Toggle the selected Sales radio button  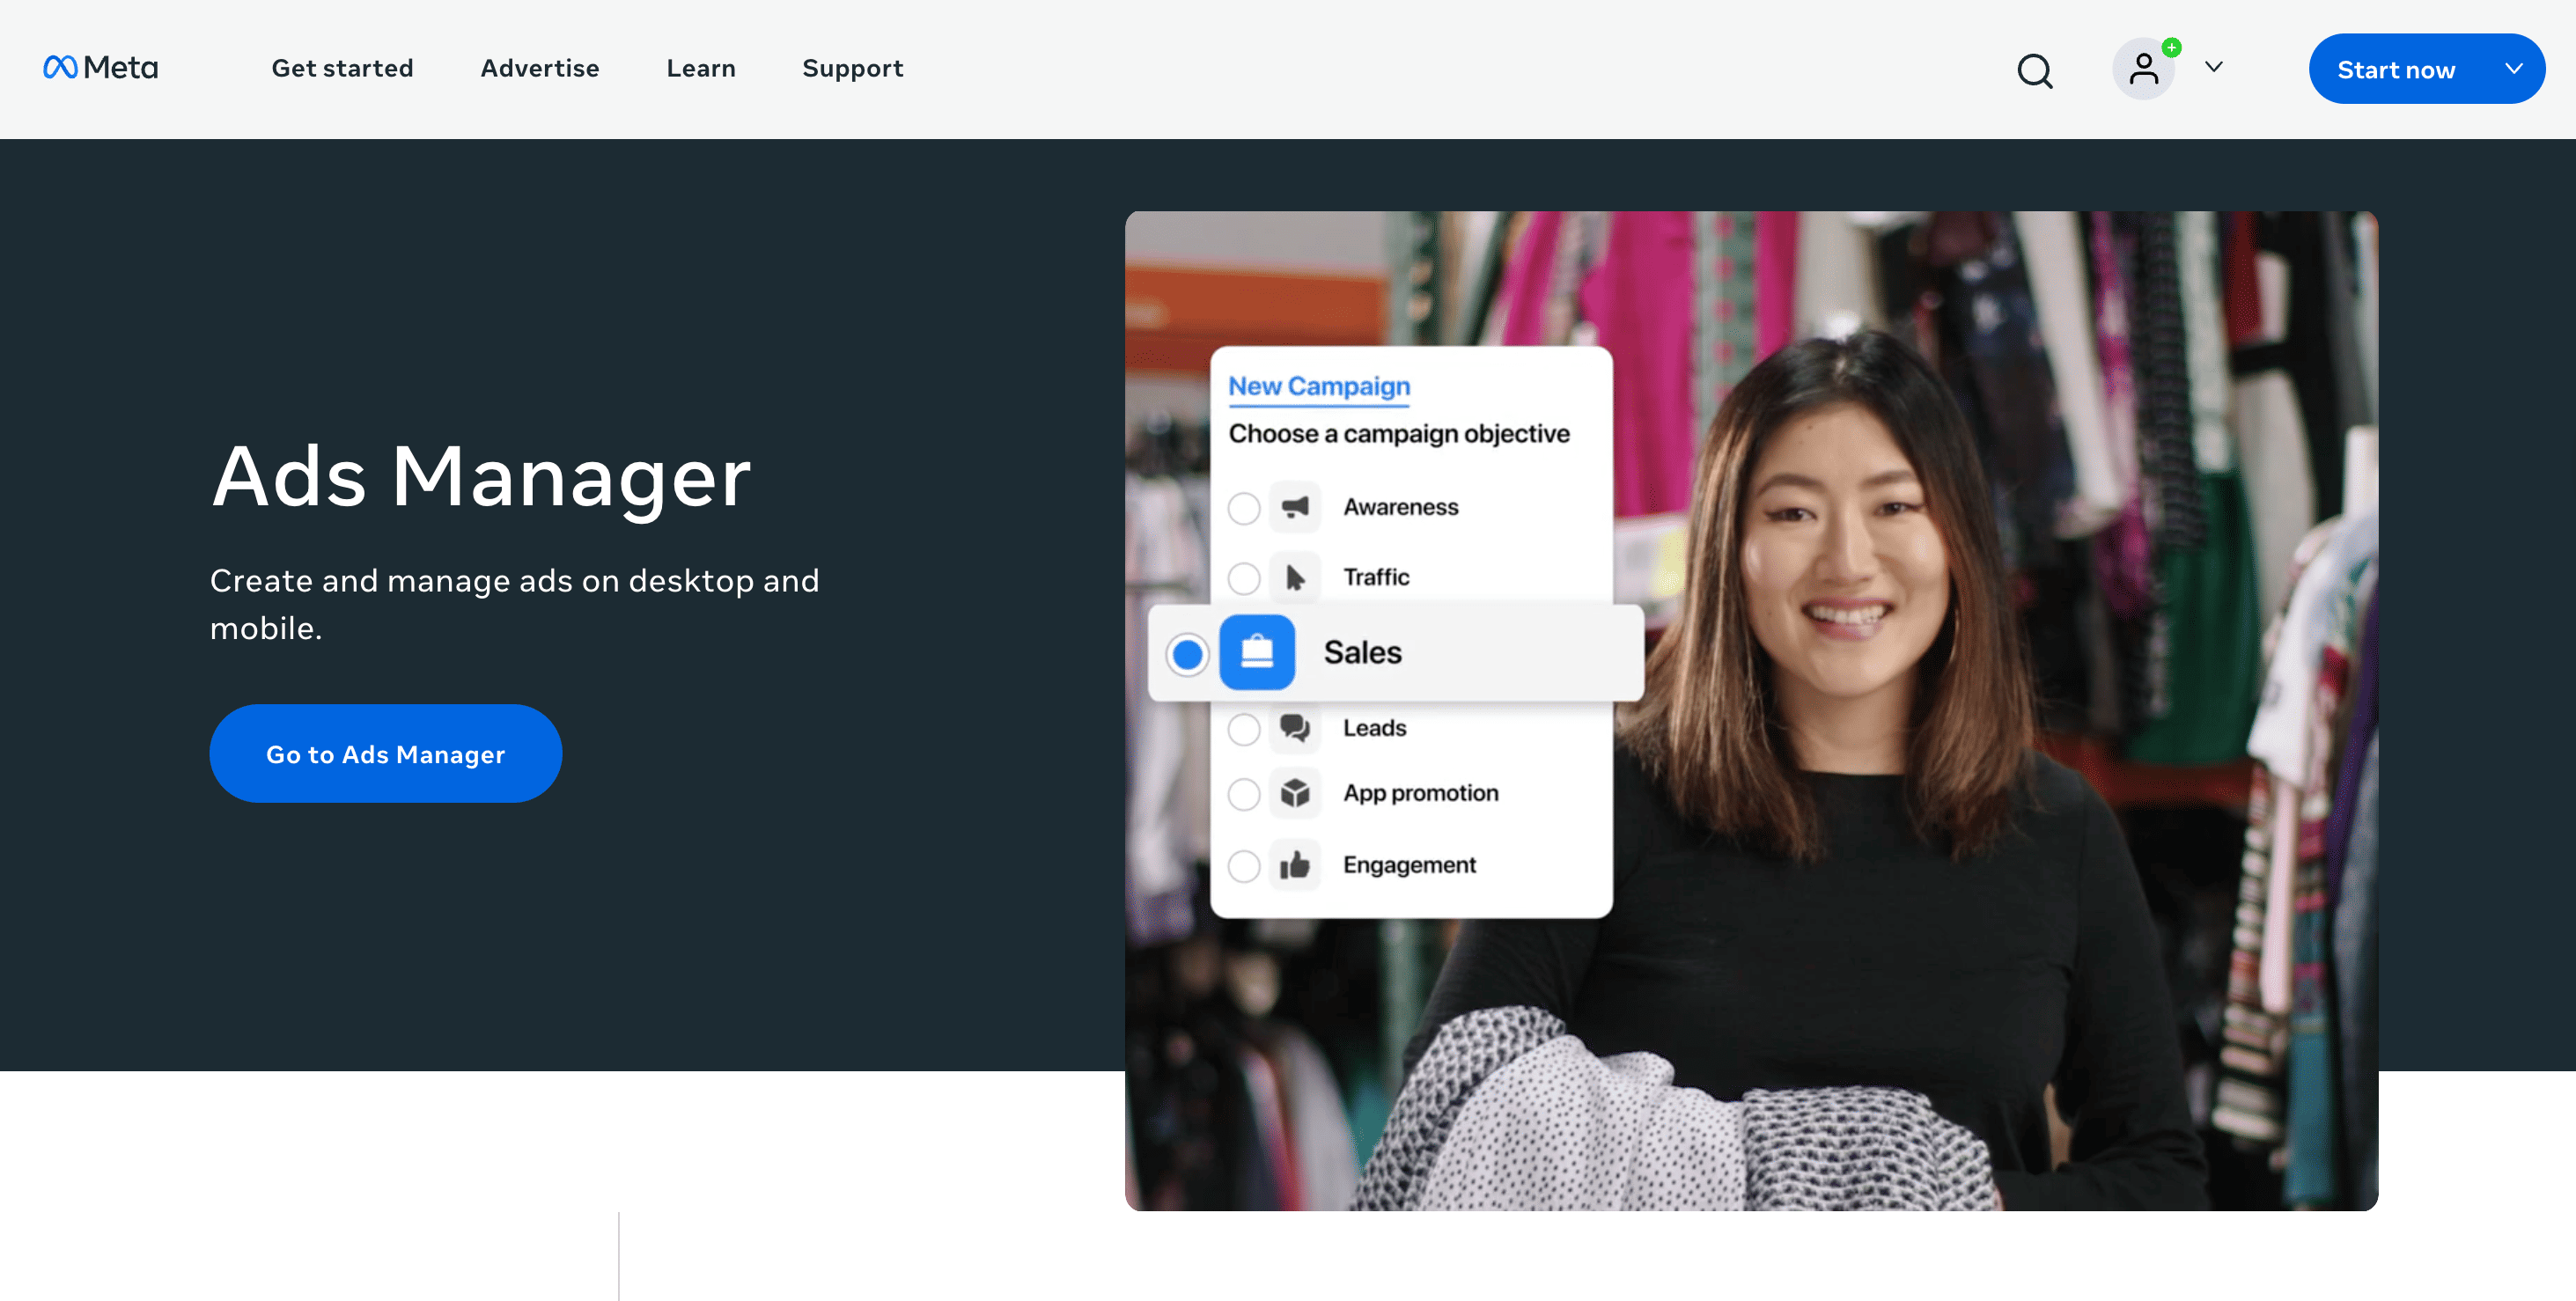pyautogui.click(x=1187, y=654)
